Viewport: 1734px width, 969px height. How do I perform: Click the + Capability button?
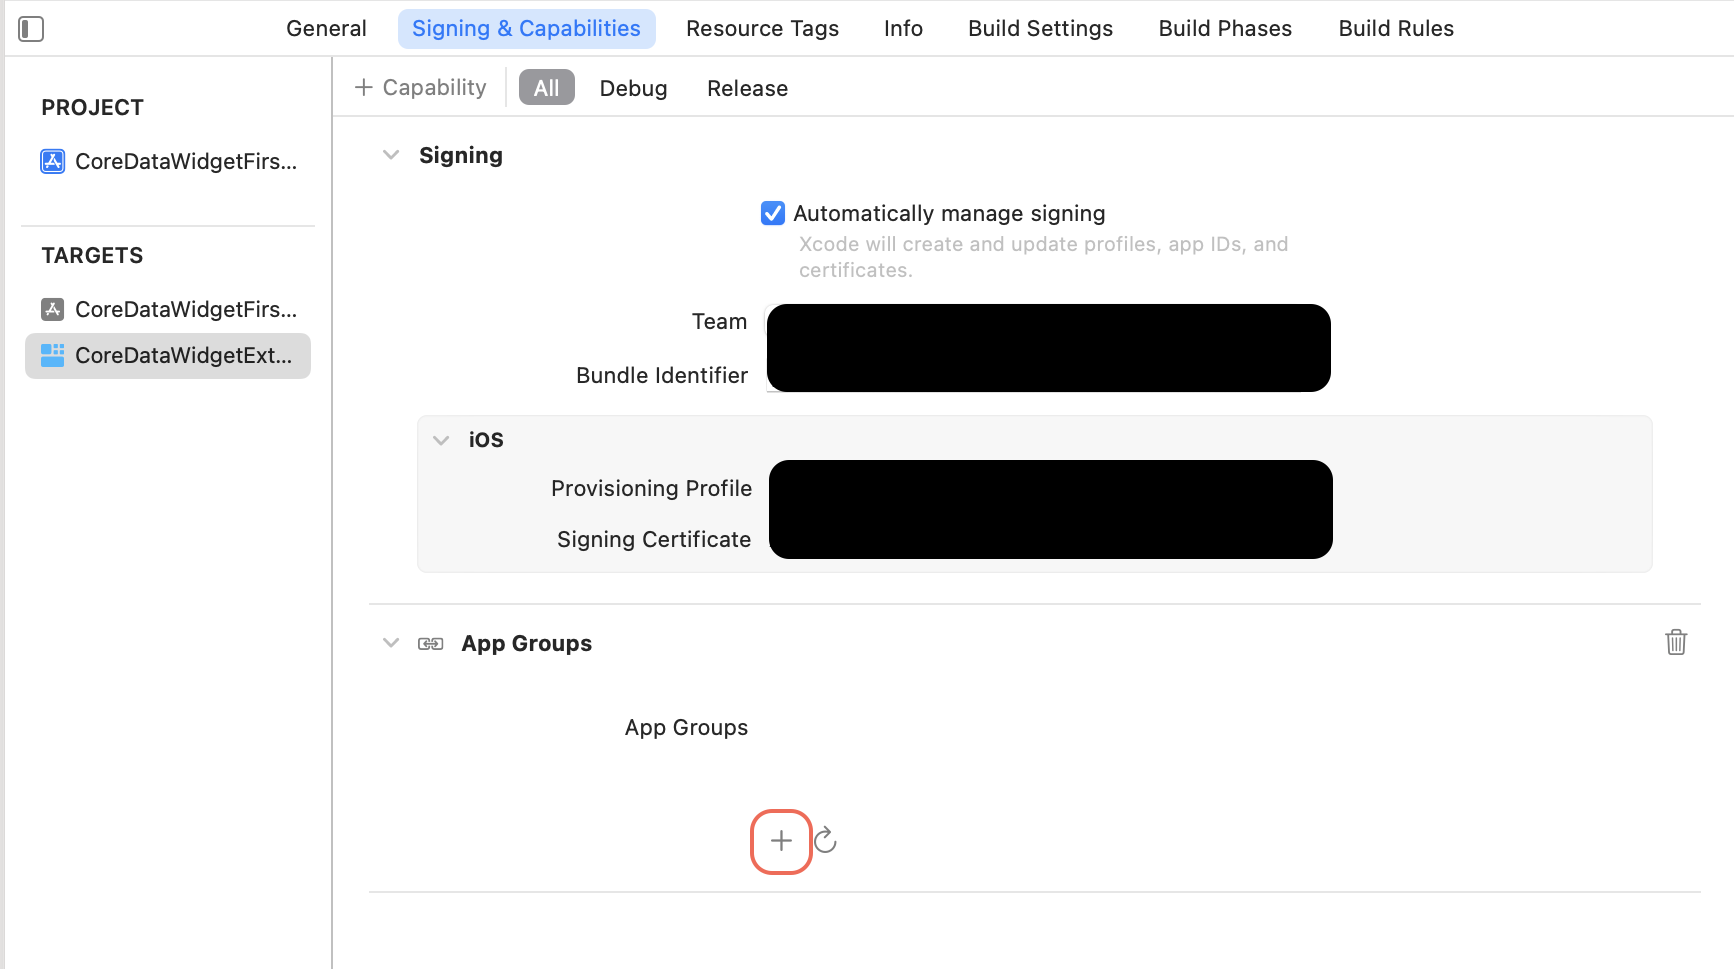(x=420, y=87)
